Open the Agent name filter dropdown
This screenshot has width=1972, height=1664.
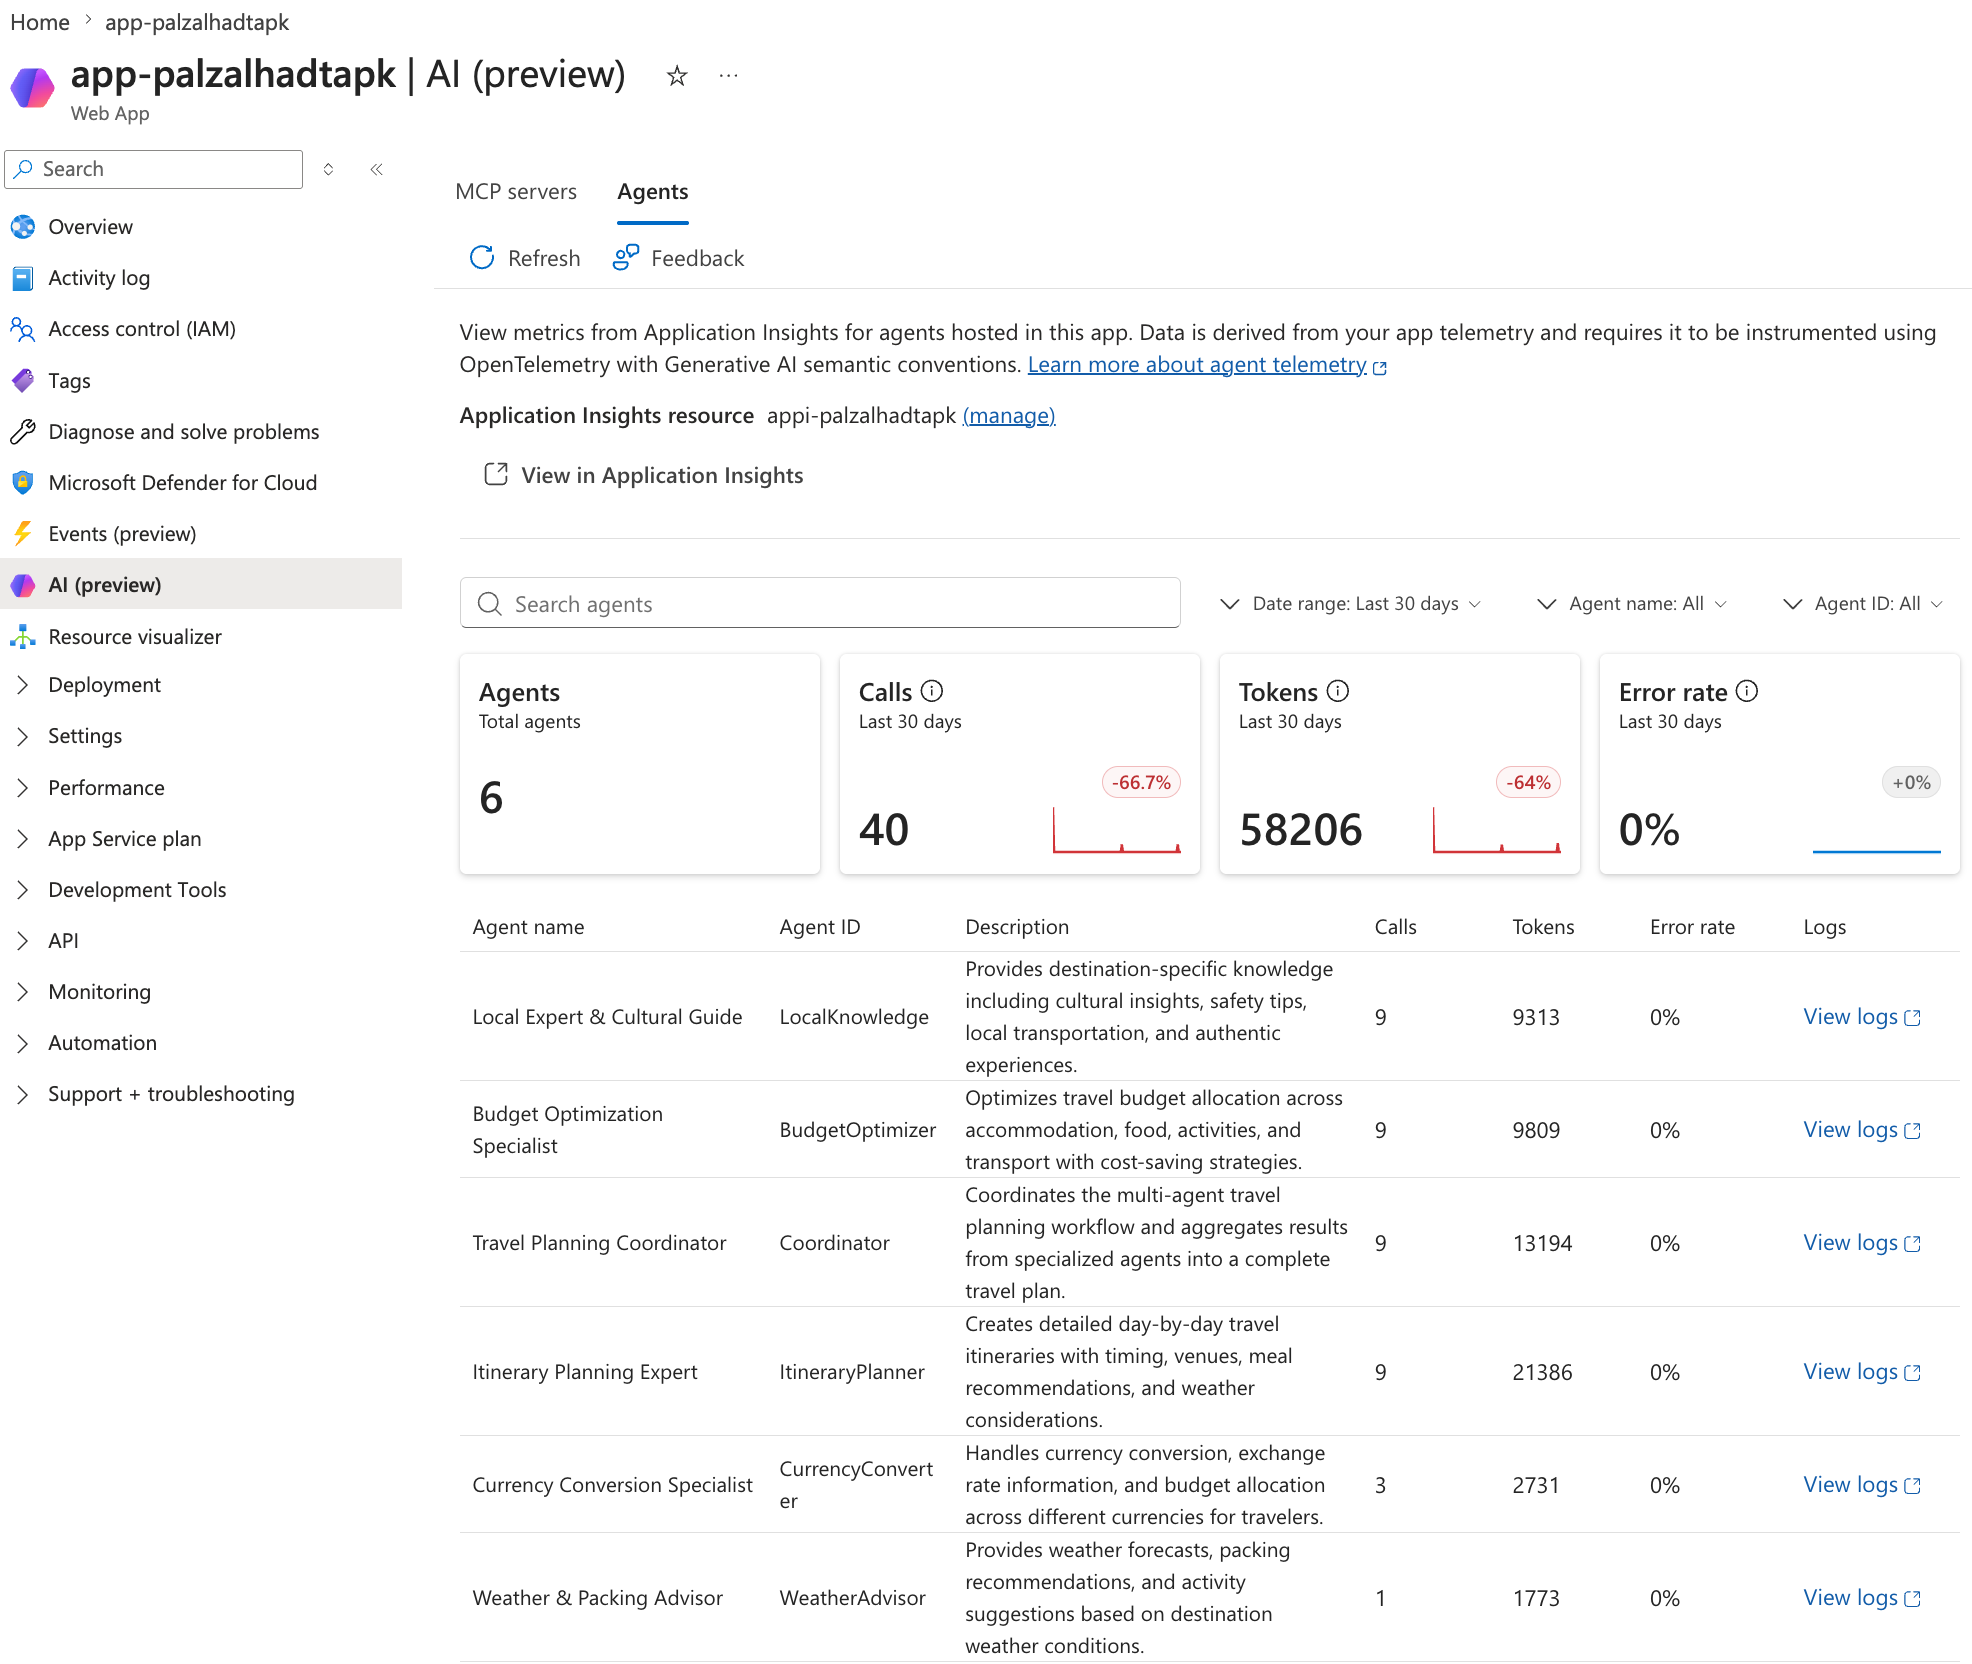pos(1632,604)
